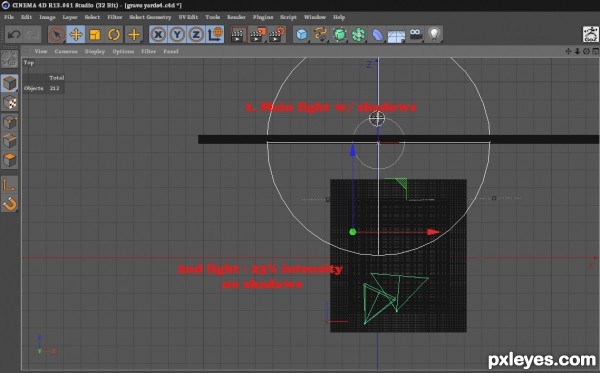This screenshot has width=600, height=373.
Task: Open the array modeling objects icon
Action: tap(359, 35)
